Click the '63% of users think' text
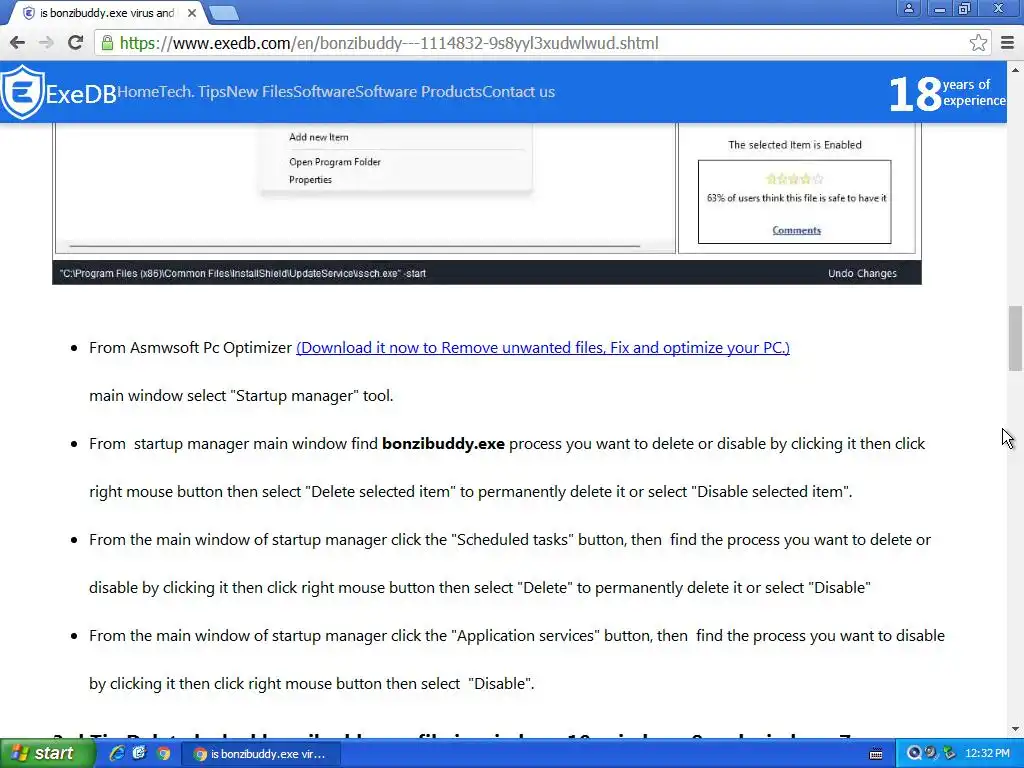 click(796, 198)
